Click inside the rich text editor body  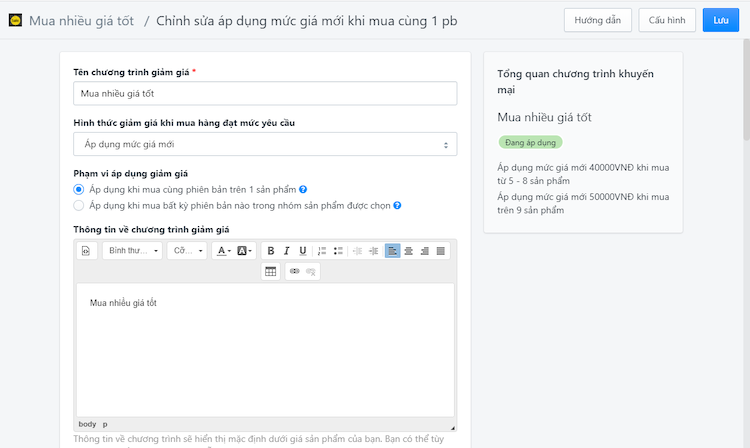pyautogui.click(x=265, y=350)
